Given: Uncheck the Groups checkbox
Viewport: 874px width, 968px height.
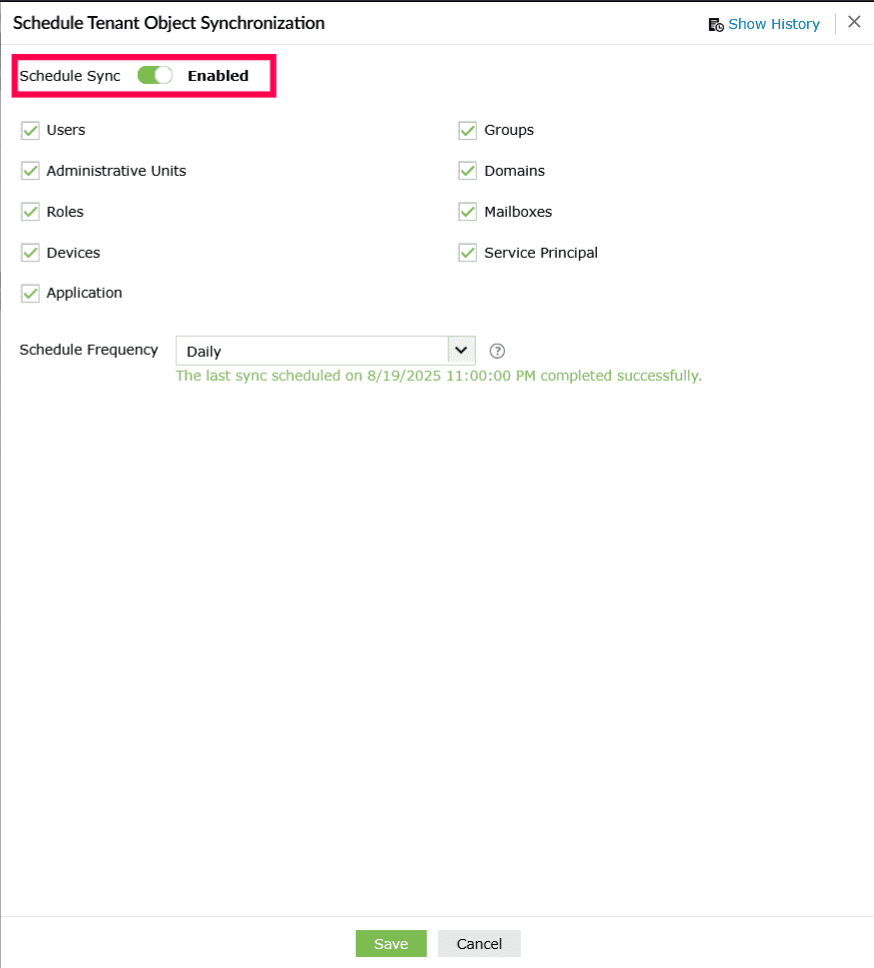Looking at the screenshot, I should 467,131.
